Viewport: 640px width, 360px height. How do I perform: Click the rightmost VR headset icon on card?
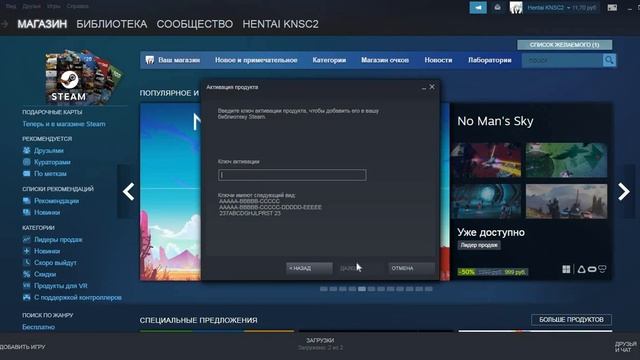602,269
